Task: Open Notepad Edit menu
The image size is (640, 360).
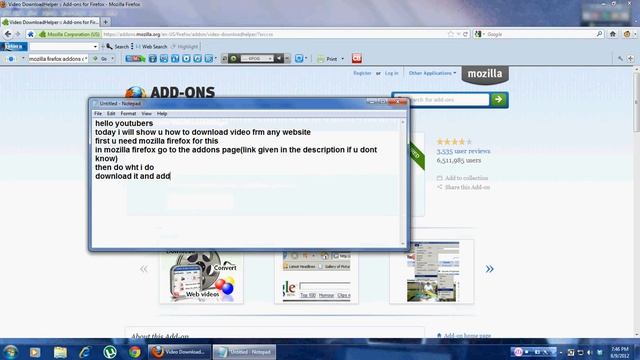Action: (111, 113)
